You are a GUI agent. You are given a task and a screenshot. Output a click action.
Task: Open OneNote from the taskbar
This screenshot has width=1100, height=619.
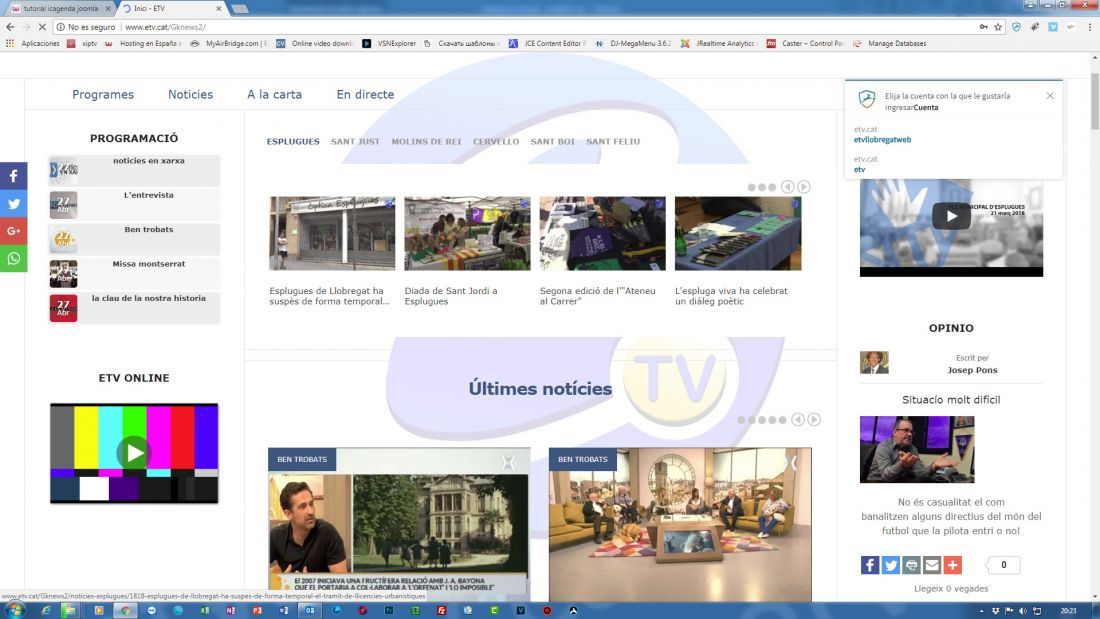tap(231, 611)
